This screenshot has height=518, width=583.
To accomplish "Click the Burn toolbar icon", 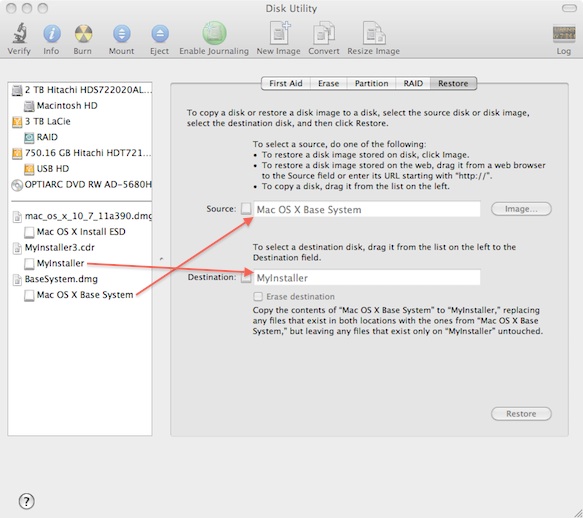I will pyautogui.click(x=83, y=33).
